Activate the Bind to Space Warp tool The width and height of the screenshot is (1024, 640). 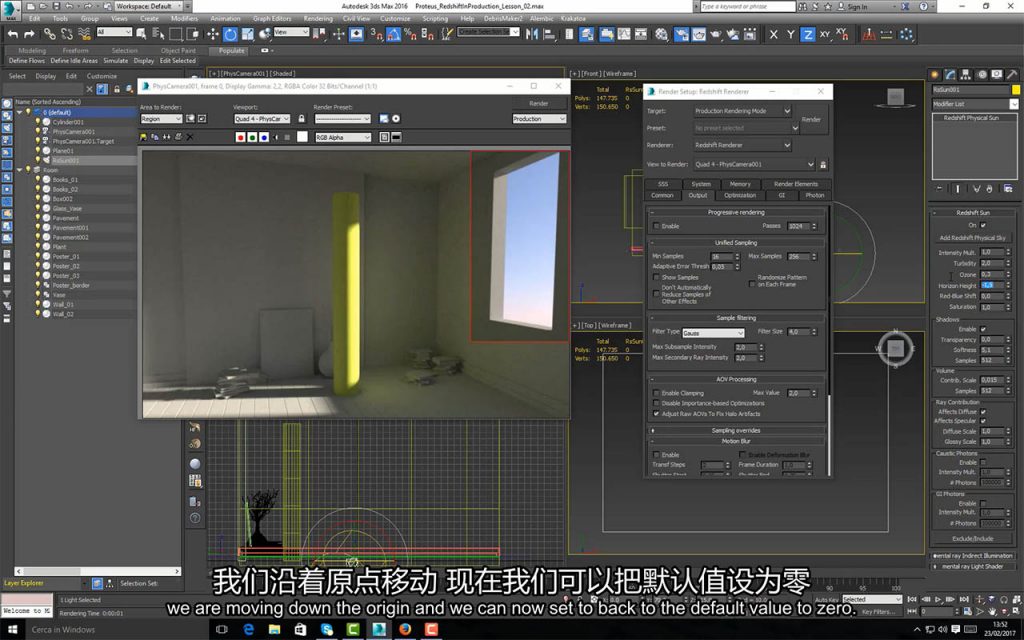tap(83, 34)
